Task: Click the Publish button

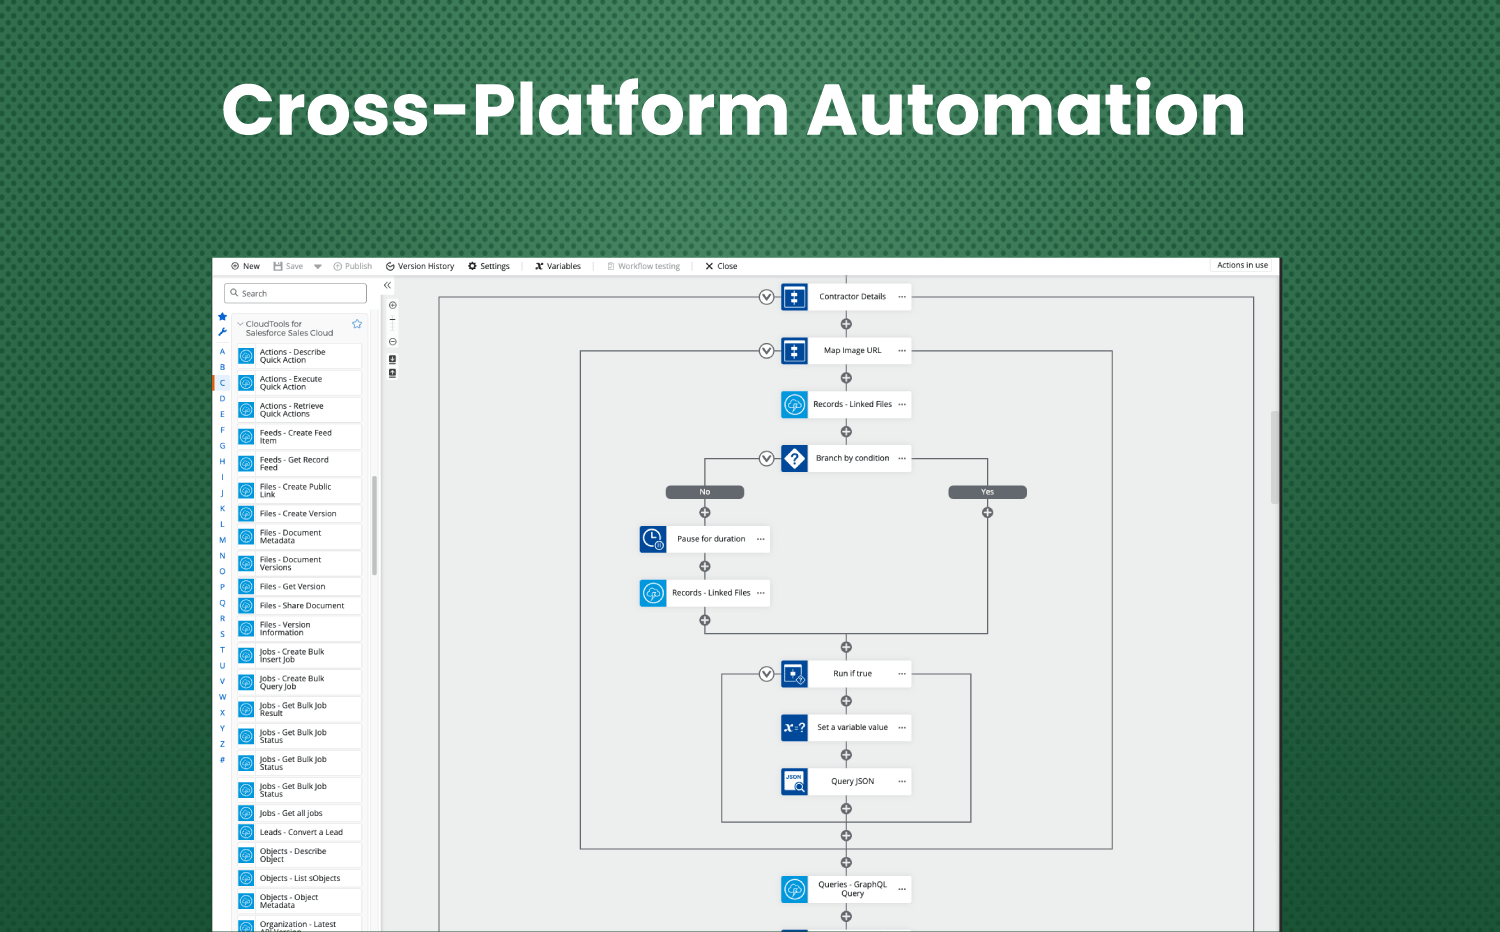Action: [x=352, y=266]
